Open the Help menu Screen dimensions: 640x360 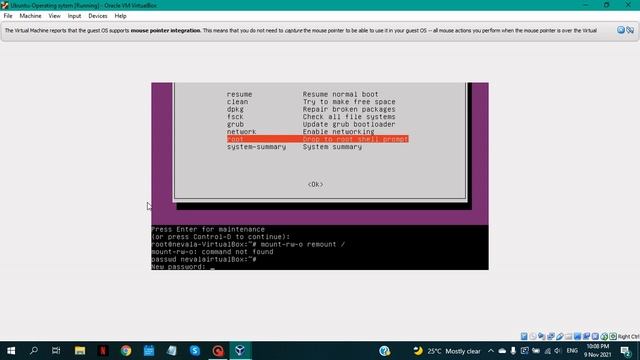click(120, 16)
